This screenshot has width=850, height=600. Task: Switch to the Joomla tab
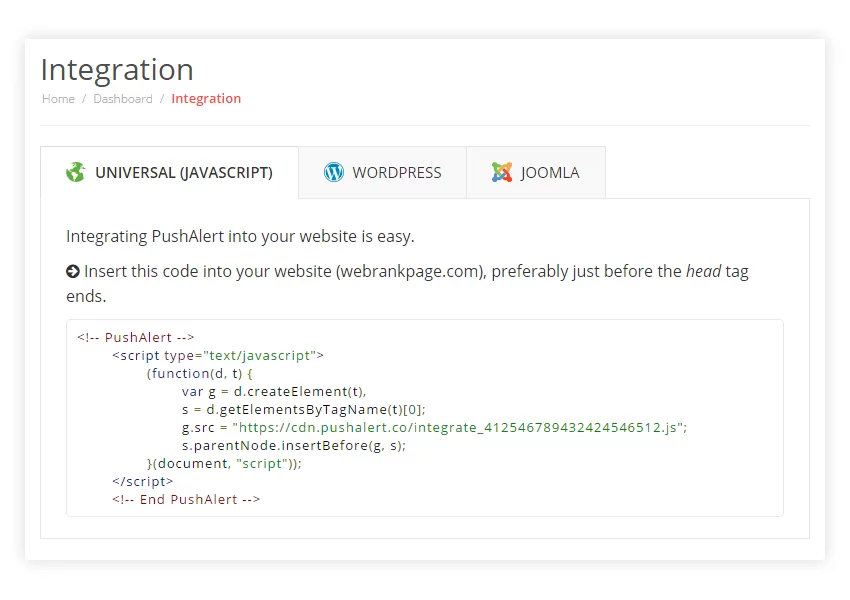[x=536, y=172]
